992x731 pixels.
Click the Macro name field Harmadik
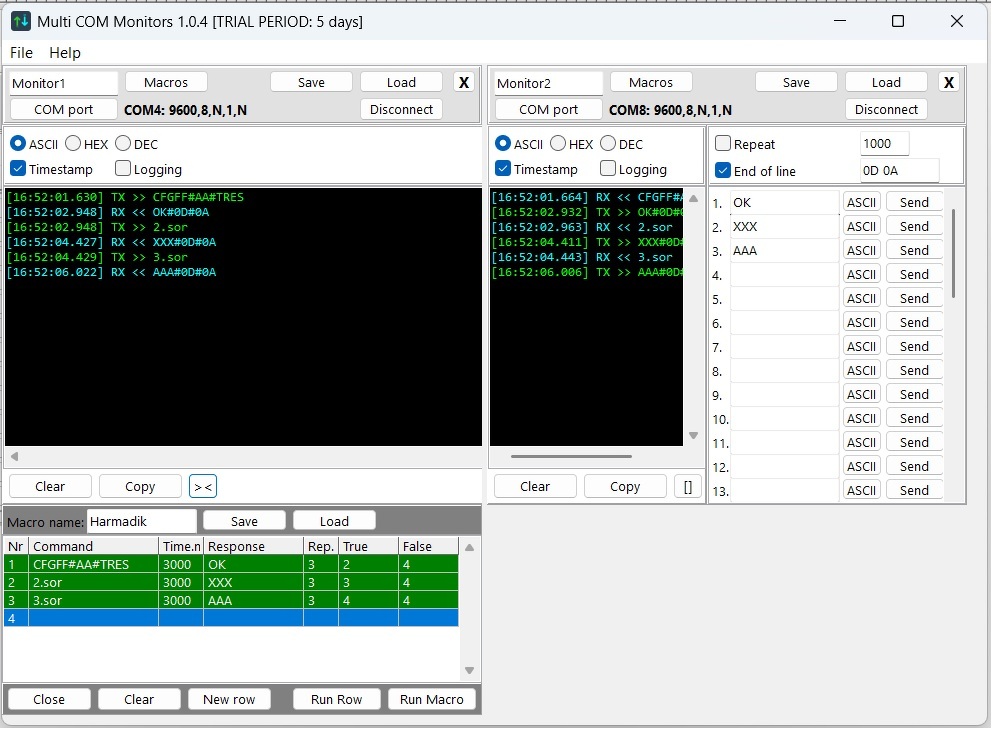pos(141,522)
